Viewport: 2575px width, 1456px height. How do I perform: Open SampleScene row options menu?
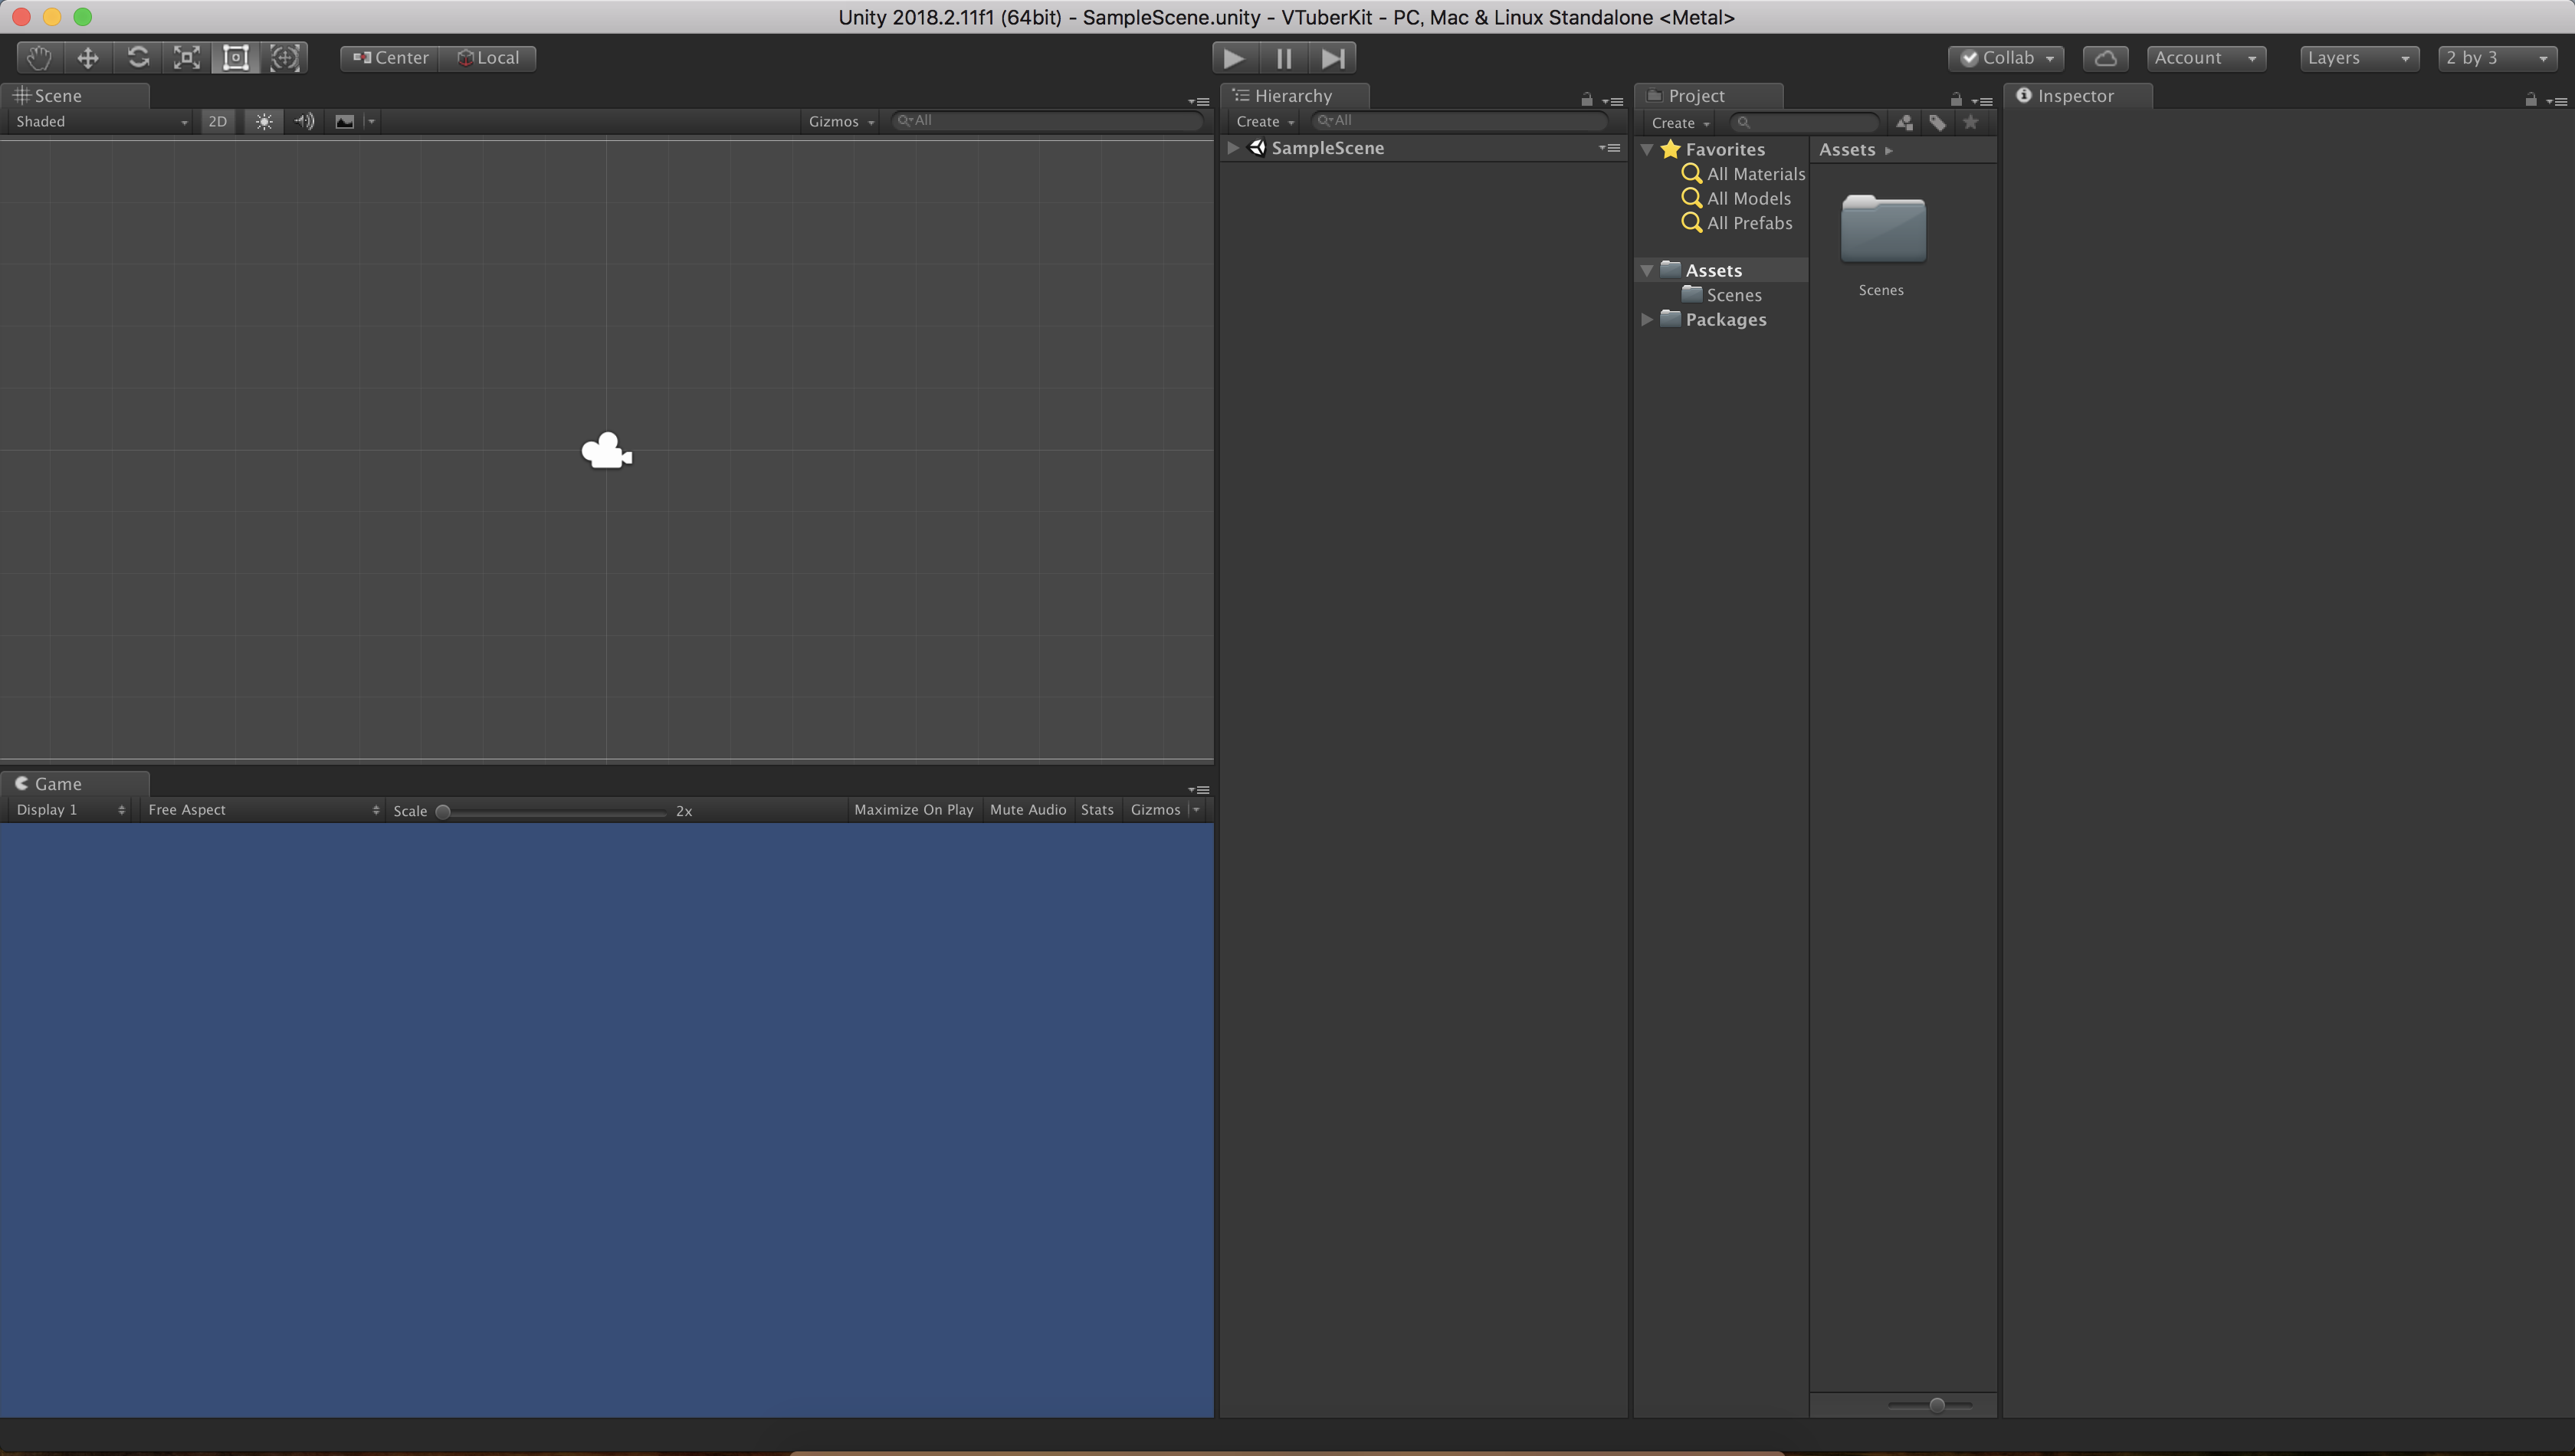point(1609,148)
